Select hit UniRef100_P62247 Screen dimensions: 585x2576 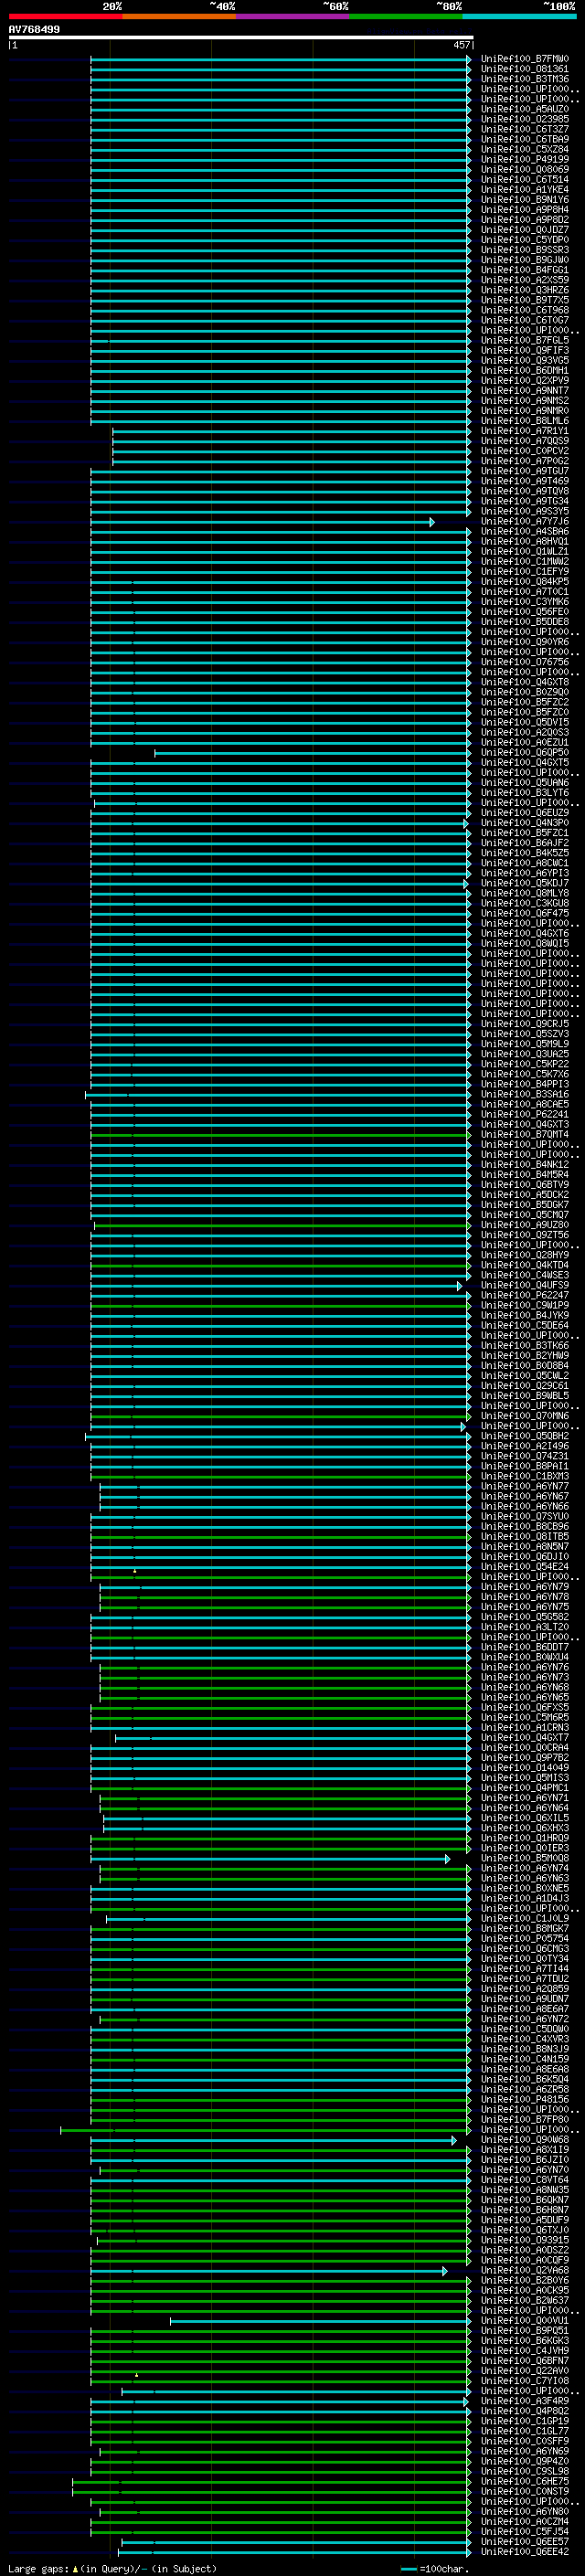[x=525, y=1295]
